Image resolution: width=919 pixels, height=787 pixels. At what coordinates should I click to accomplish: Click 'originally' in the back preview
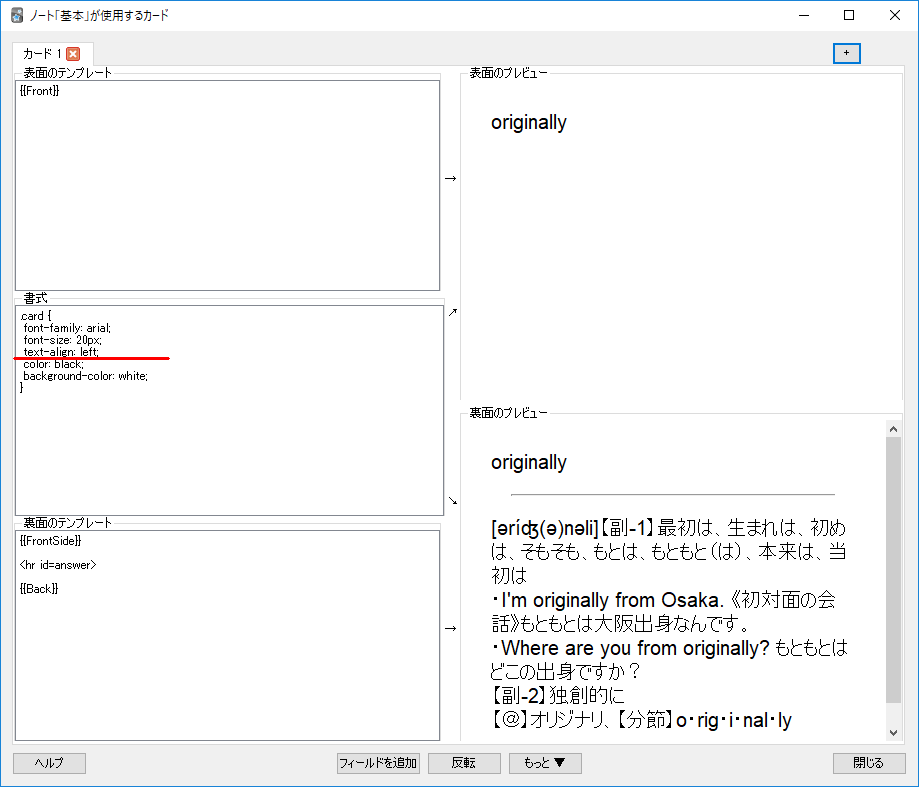point(529,462)
